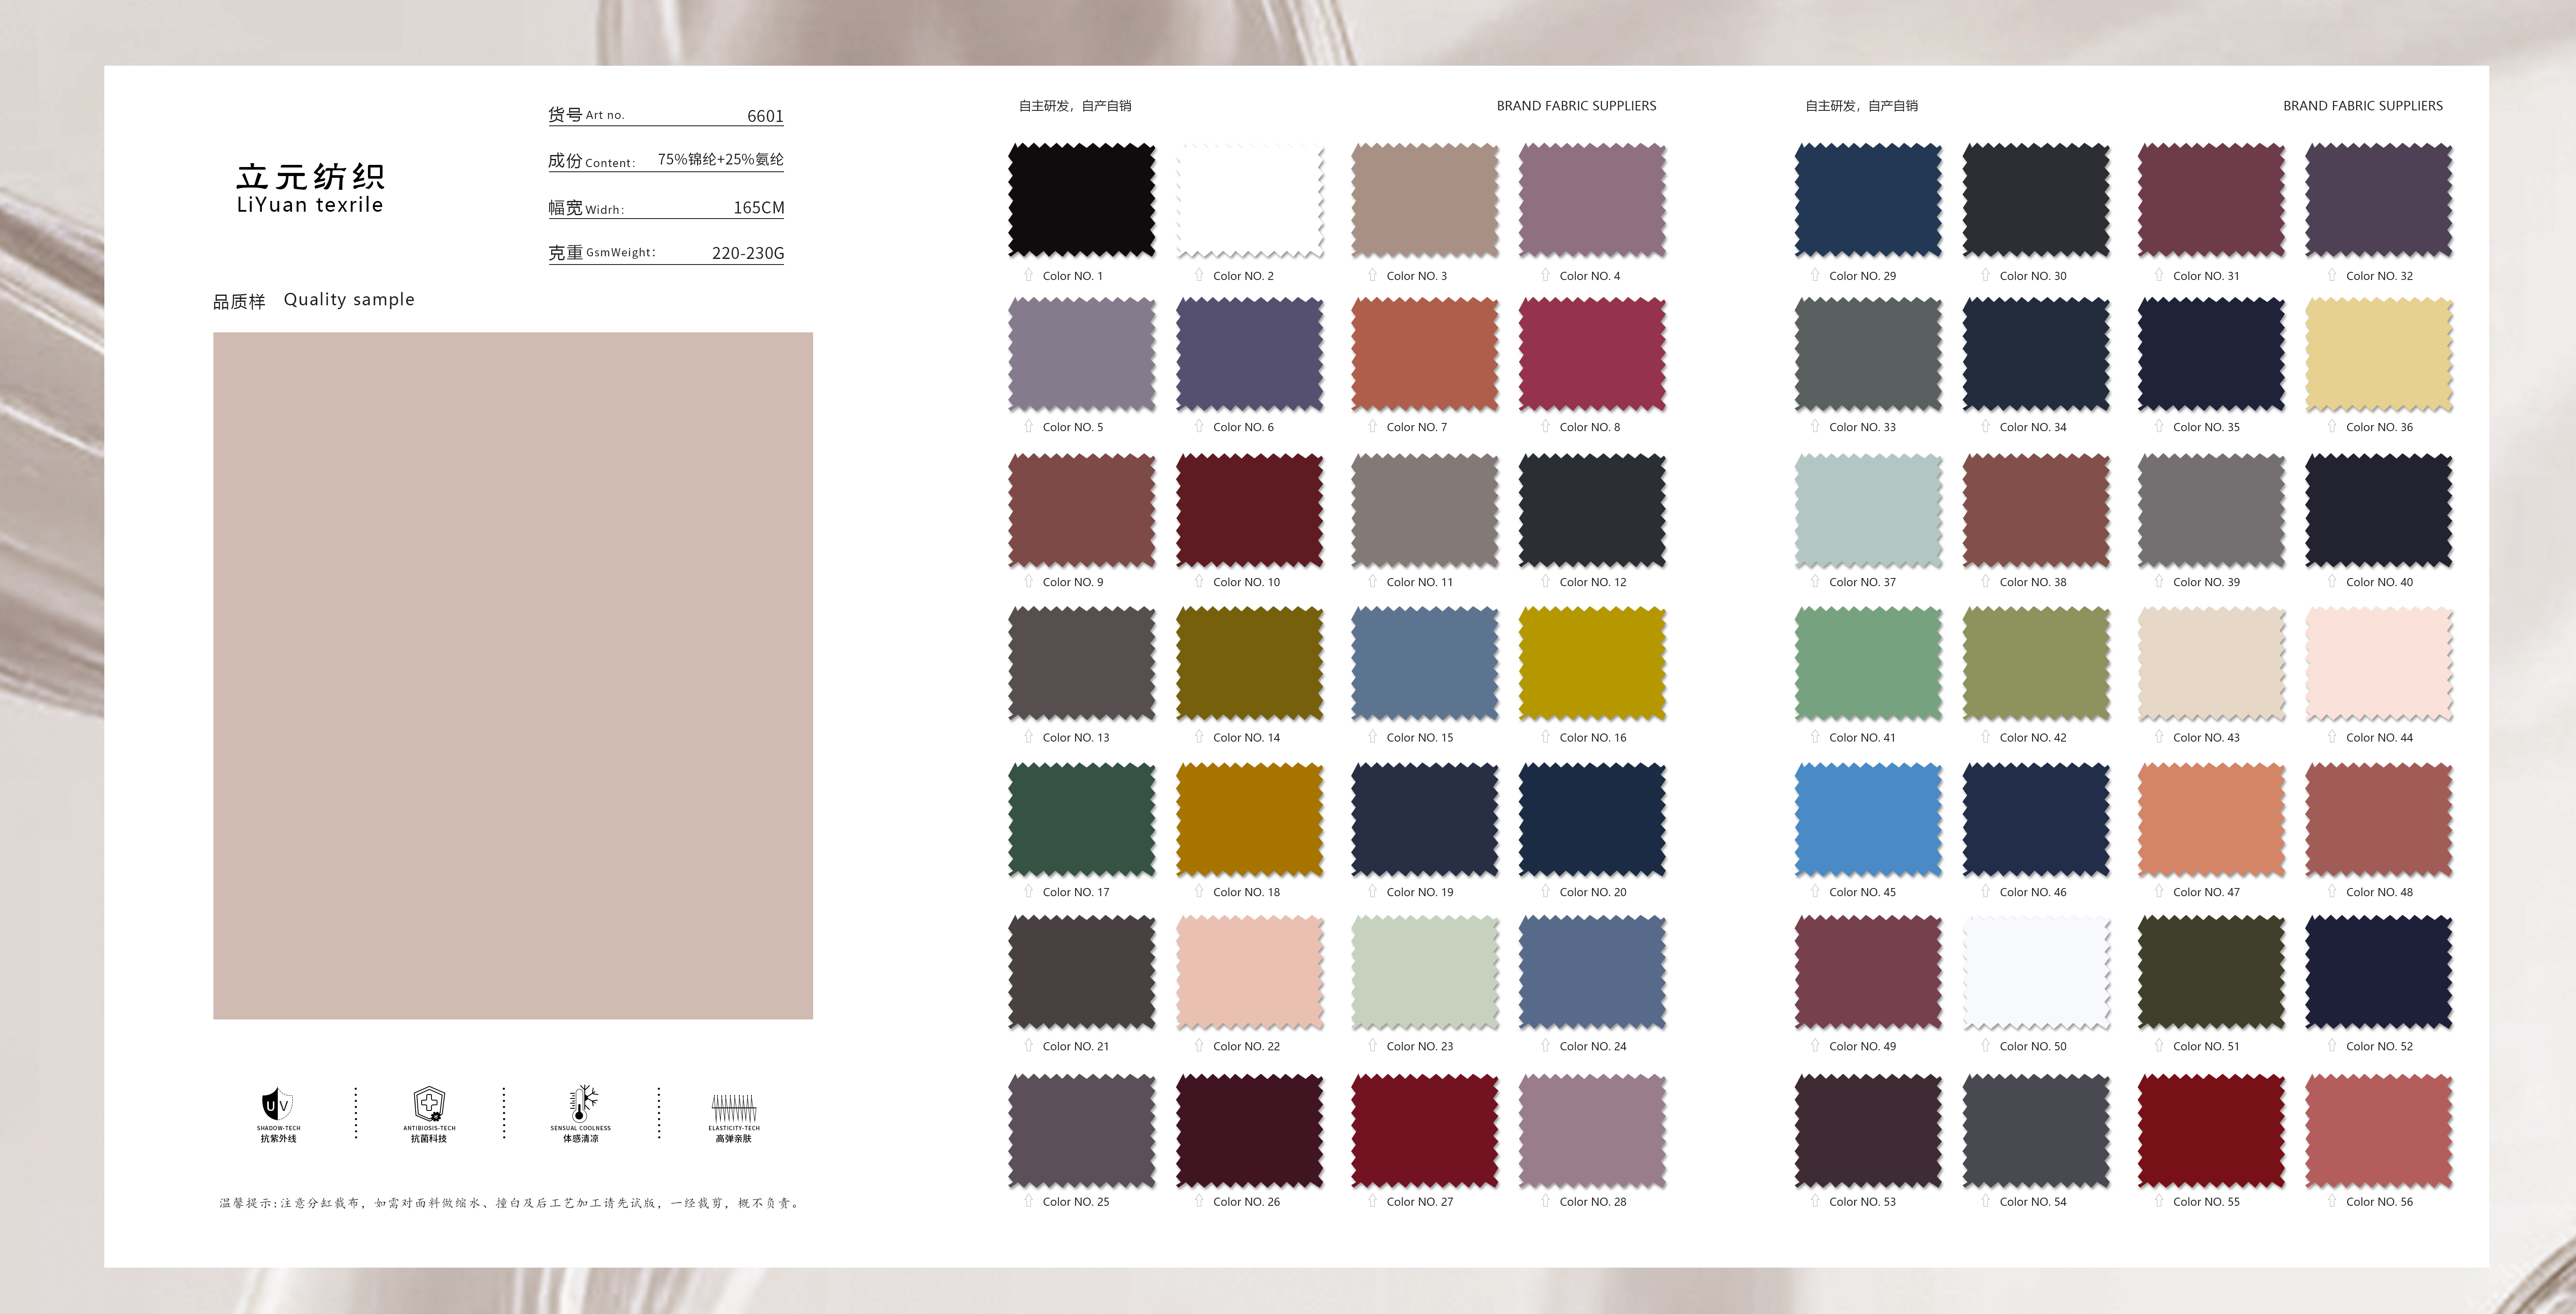2576x1314 pixels.
Task: Choose the cream Color NO. 43 swatch
Action: (x=2211, y=663)
